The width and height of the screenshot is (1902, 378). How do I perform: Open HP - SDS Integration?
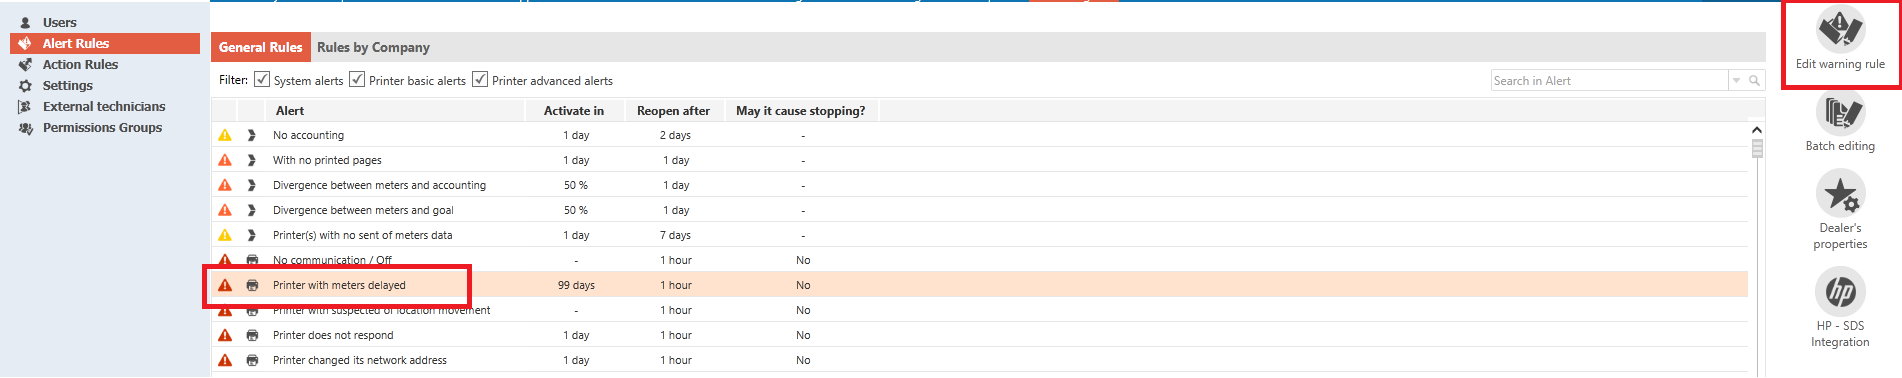coord(1840,308)
